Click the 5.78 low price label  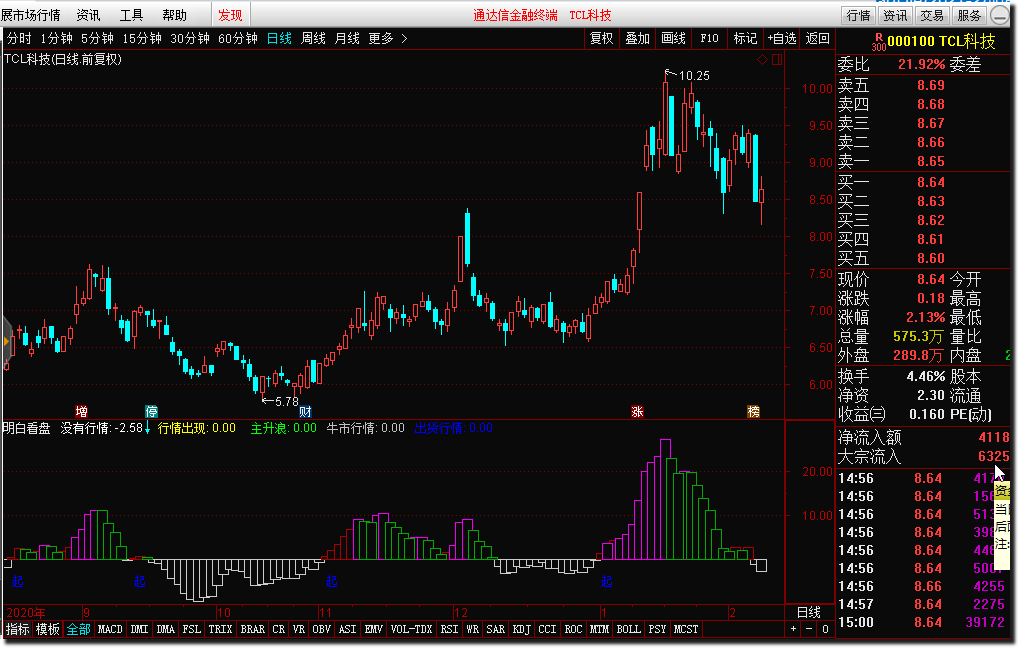[x=287, y=401]
